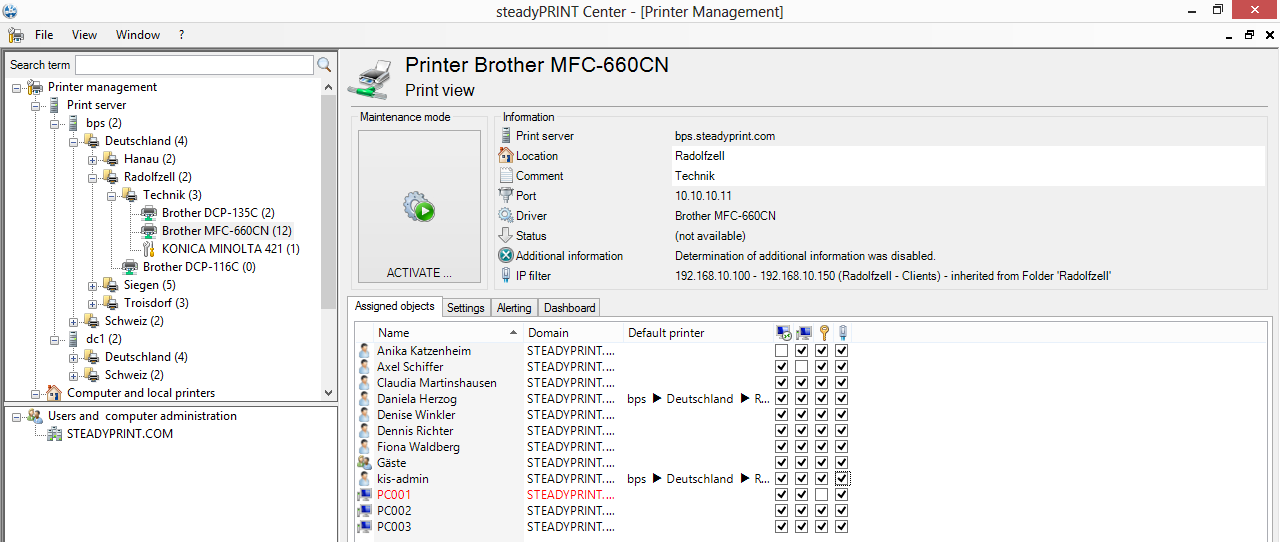Sort by the Domain column header
This screenshot has height=542, width=1280.
click(x=573, y=333)
